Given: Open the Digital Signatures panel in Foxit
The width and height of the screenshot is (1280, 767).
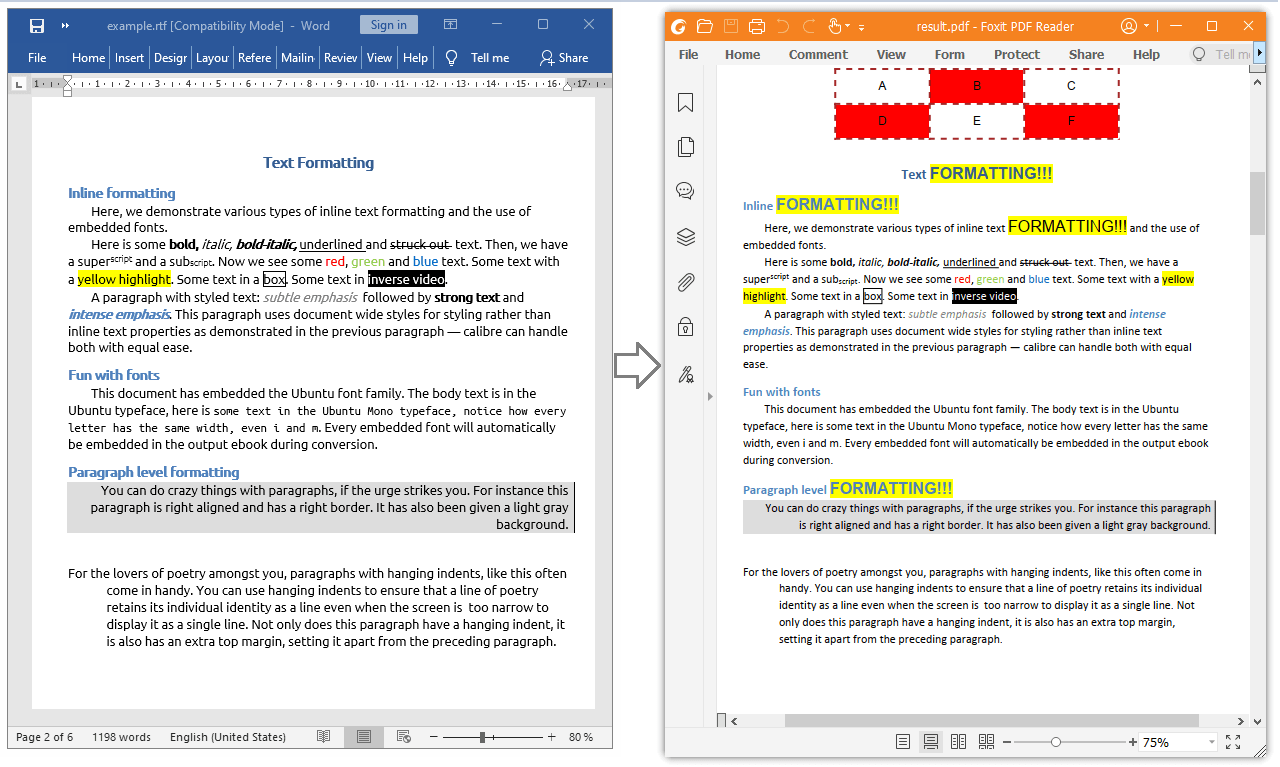Looking at the screenshot, I should (685, 374).
